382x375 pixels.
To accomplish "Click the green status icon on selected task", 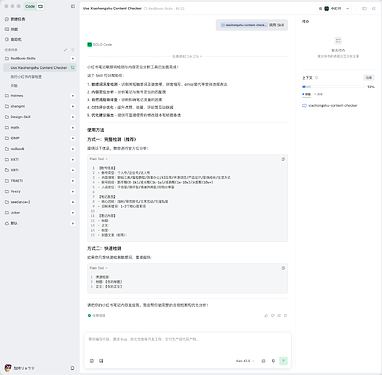I will pyautogui.click(x=73, y=68).
